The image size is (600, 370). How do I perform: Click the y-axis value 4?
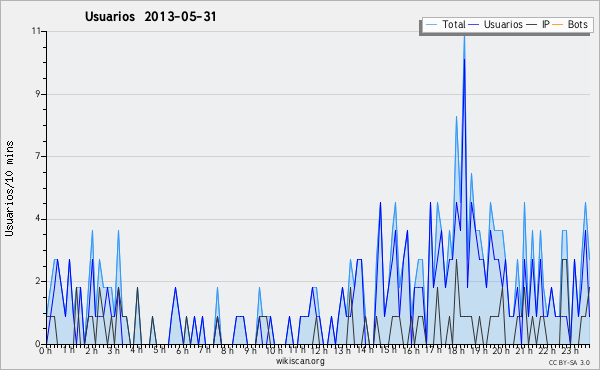click(x=38, y=219)
